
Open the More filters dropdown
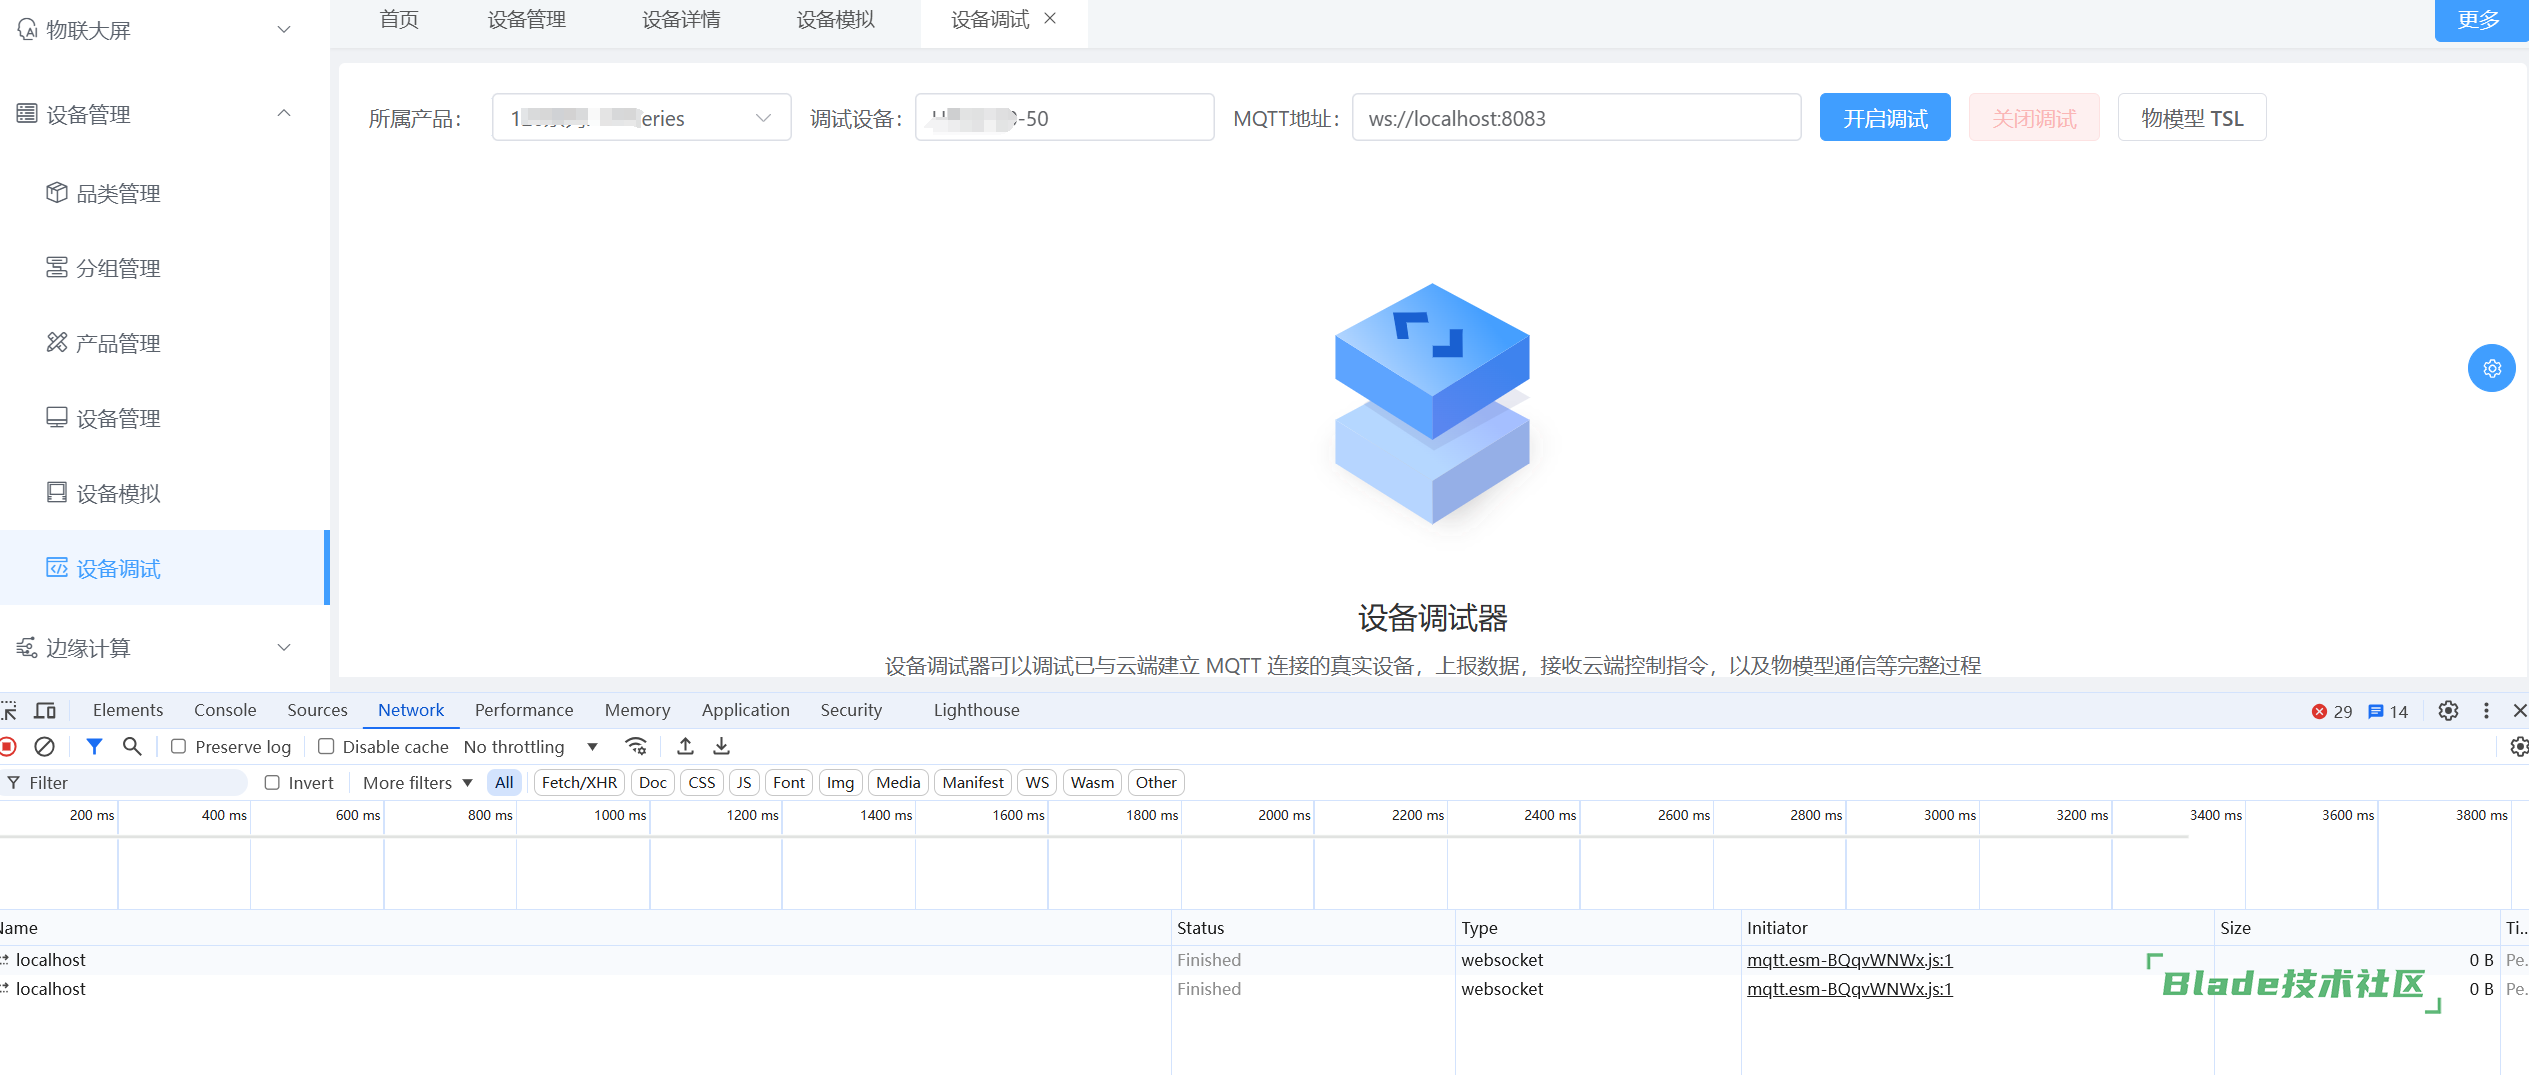[418, 782]
